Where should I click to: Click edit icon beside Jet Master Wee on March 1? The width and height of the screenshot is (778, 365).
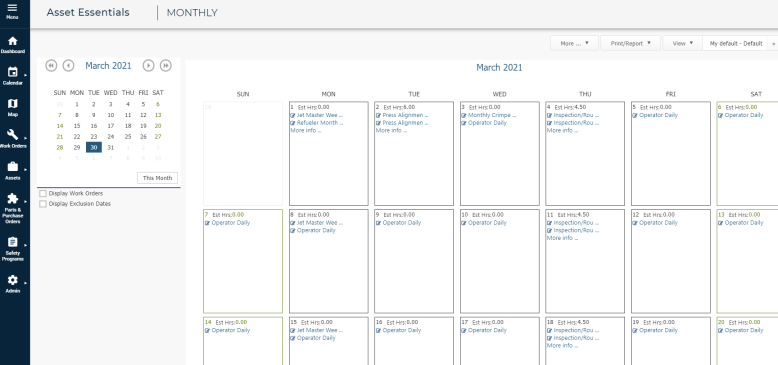(293, 115)
